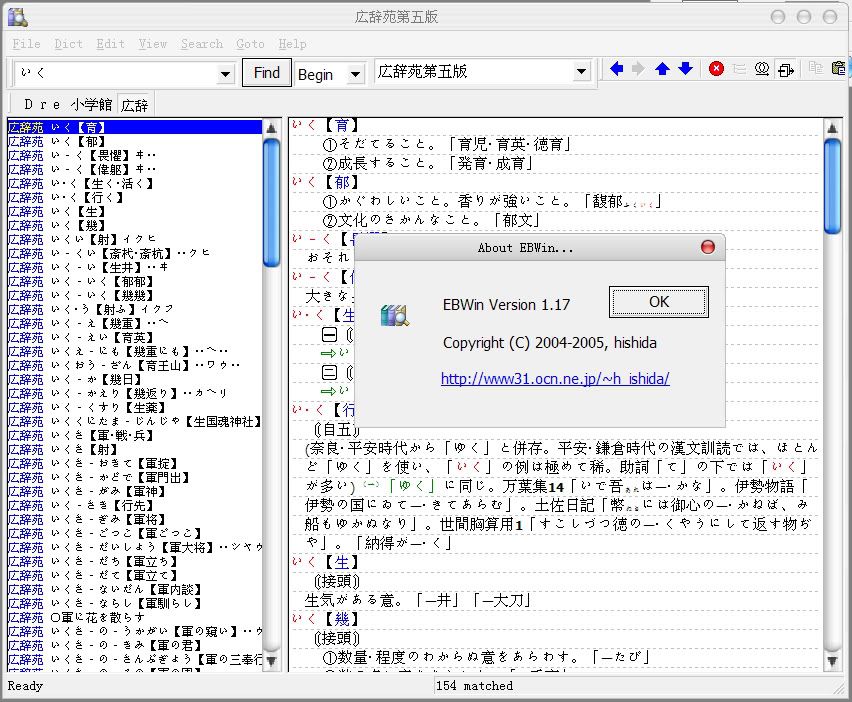The height and width of the screenshot is (702, 852).
Task: Select the いくい【射】 result row
Action: coord(135,240)
